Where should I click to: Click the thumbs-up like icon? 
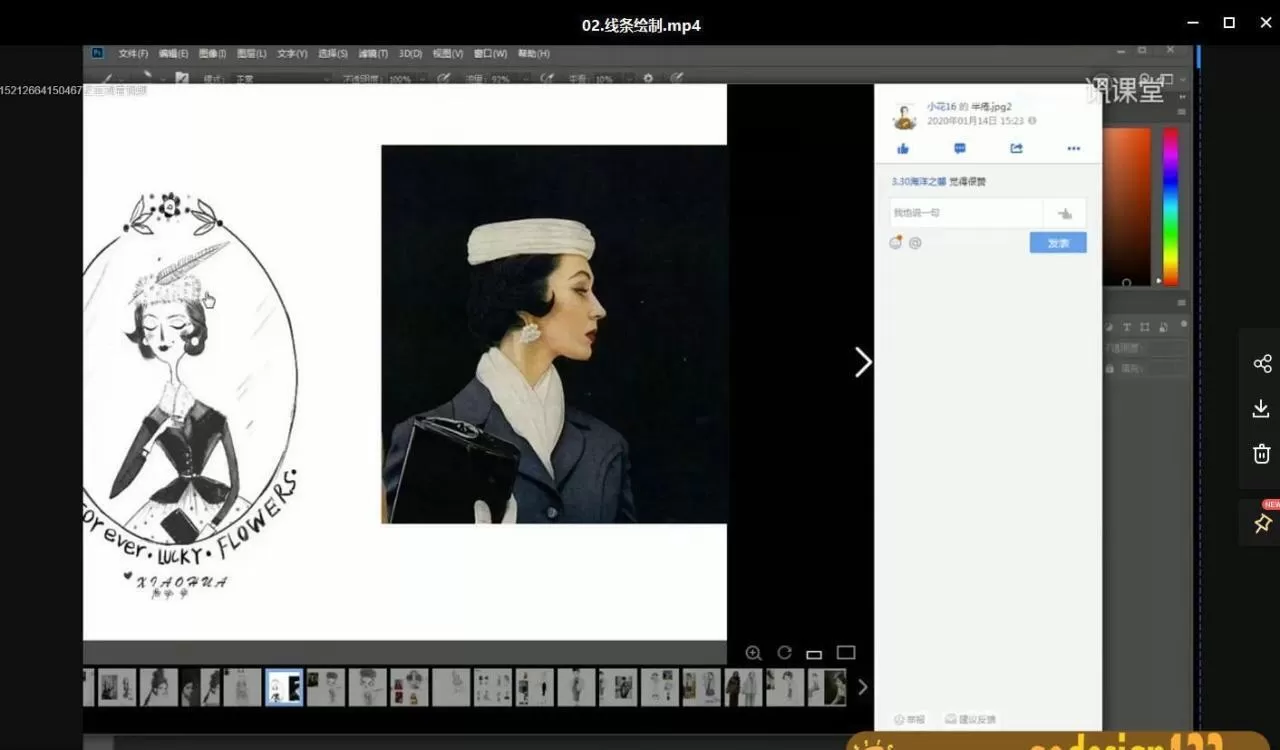(x=903, y=149)
